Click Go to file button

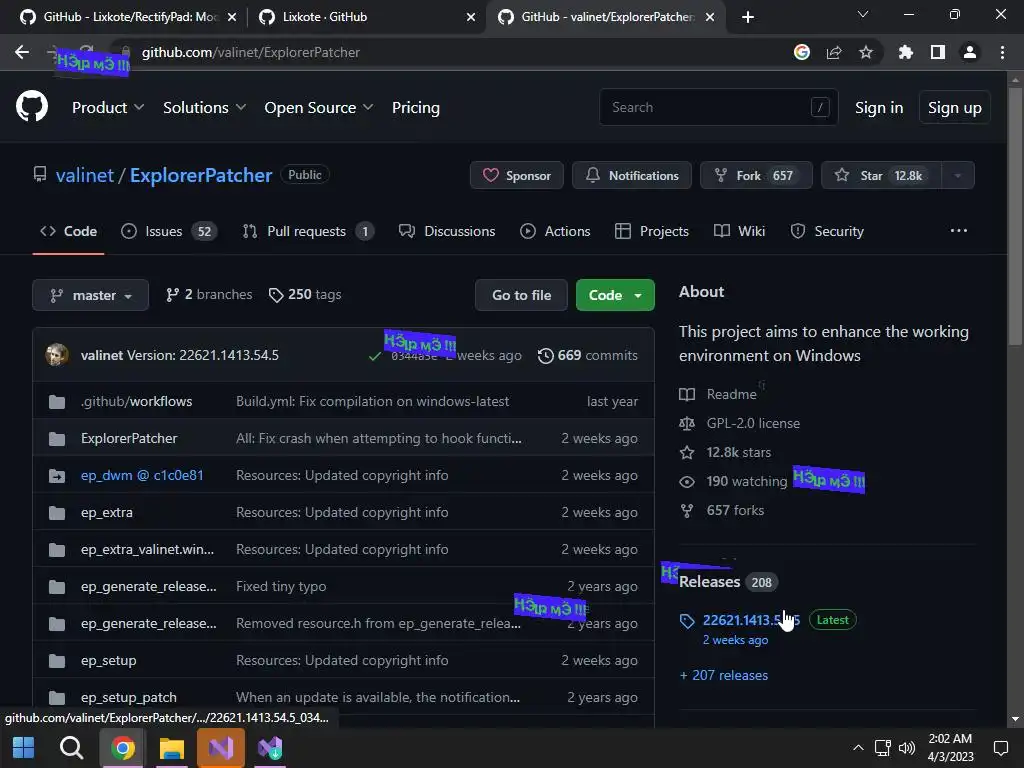521,295
